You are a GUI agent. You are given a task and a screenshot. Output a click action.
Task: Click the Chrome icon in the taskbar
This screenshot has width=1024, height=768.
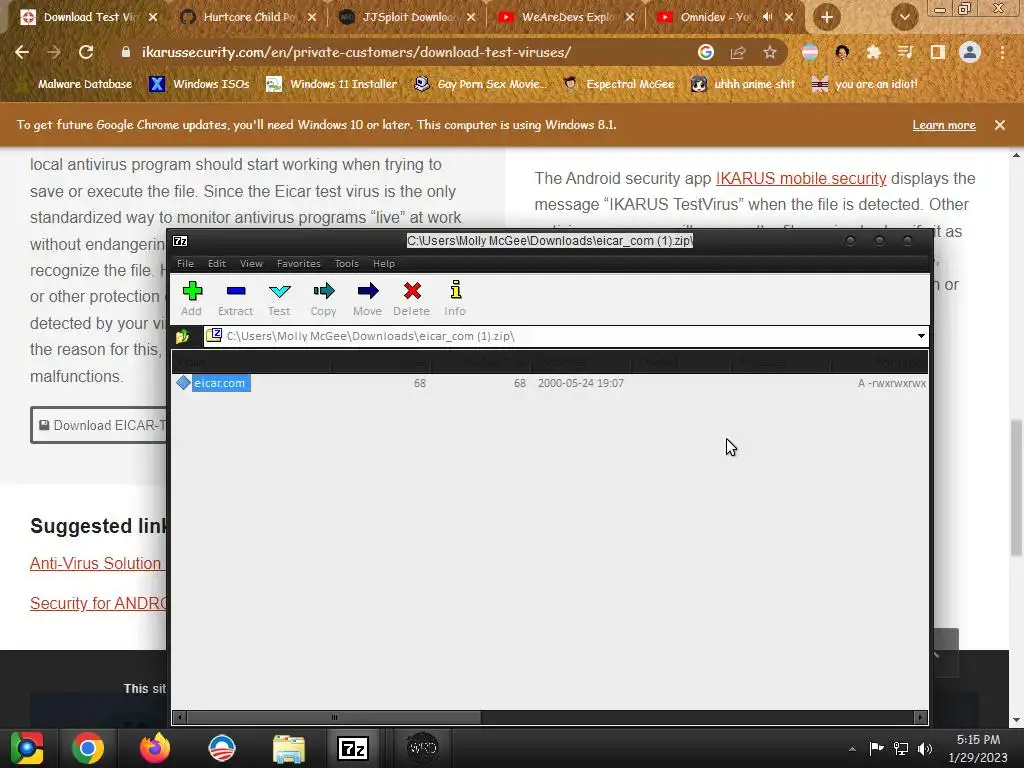pos(88,748)
